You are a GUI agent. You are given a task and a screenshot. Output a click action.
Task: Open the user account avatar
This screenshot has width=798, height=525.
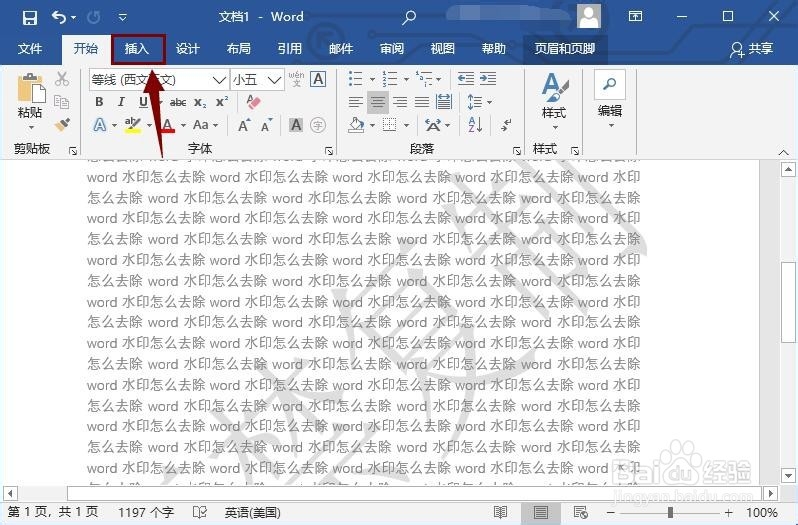pos(589,16)
